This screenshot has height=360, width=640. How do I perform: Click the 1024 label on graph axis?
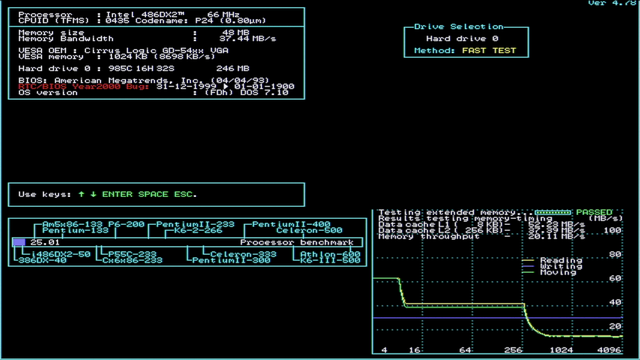pos(561,350)
